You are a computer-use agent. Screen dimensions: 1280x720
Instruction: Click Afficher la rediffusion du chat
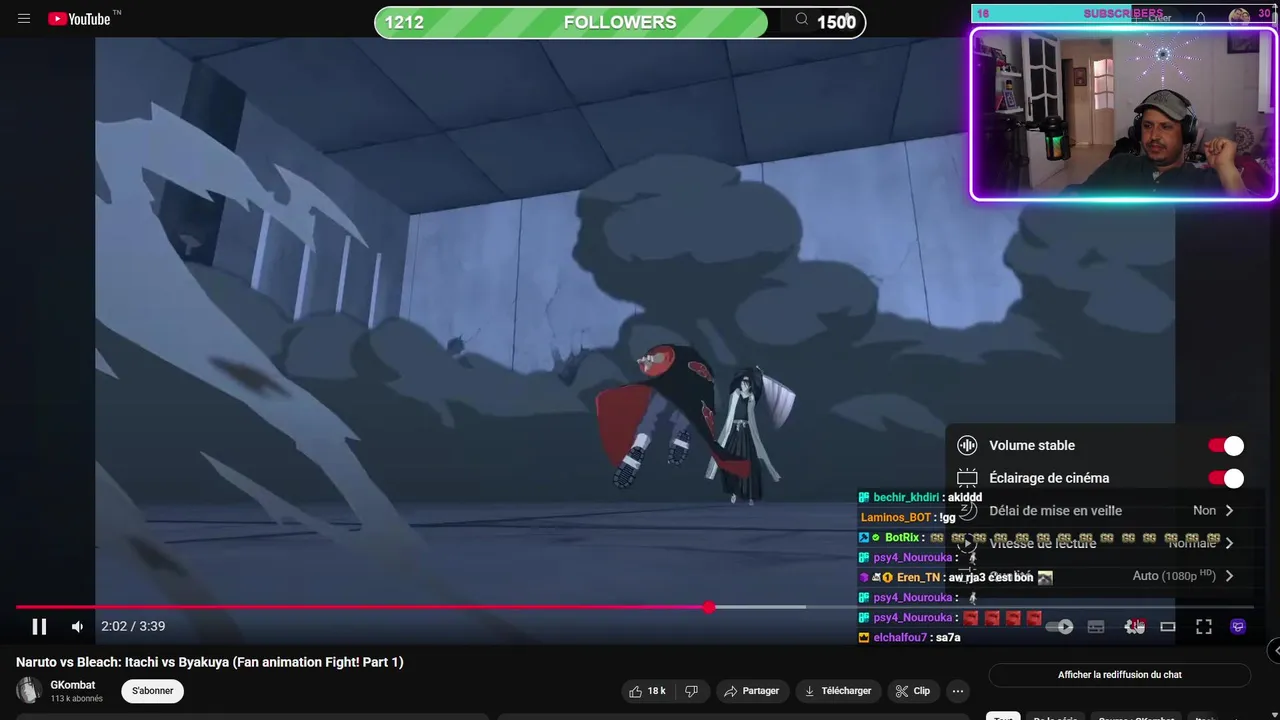click(x=1120, y=675)
